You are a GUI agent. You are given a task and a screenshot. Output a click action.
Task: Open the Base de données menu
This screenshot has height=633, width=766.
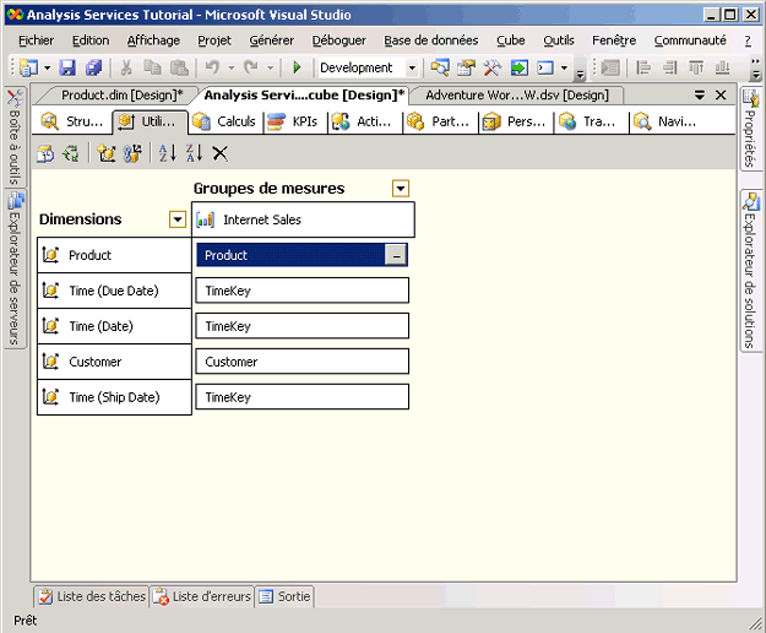(x=431, y=41)
